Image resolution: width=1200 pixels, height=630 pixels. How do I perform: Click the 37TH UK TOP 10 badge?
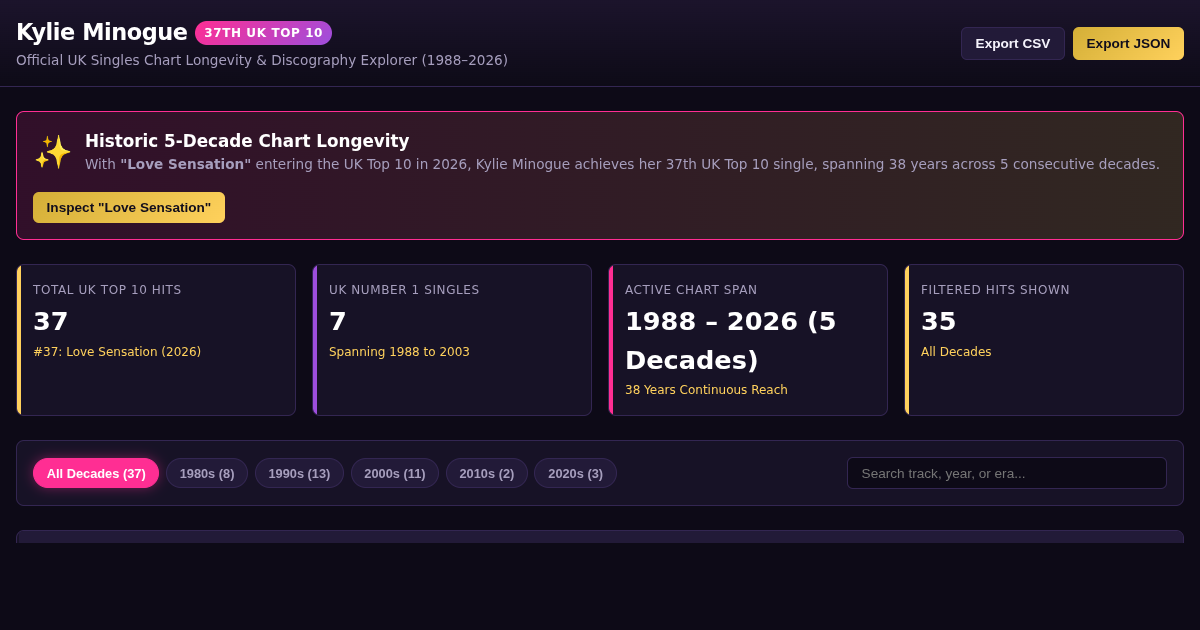click(263, 33)
